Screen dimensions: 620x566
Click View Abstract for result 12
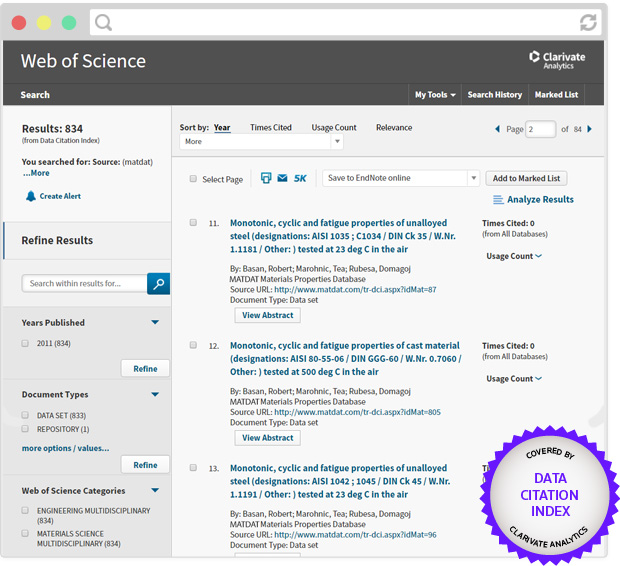tap(267, 438)
